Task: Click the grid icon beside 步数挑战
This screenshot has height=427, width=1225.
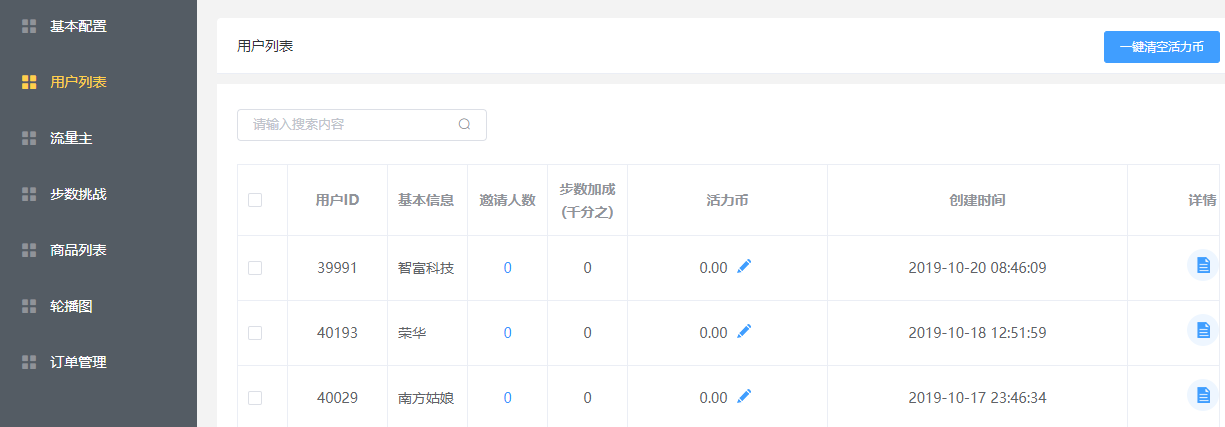Action: 29,194
